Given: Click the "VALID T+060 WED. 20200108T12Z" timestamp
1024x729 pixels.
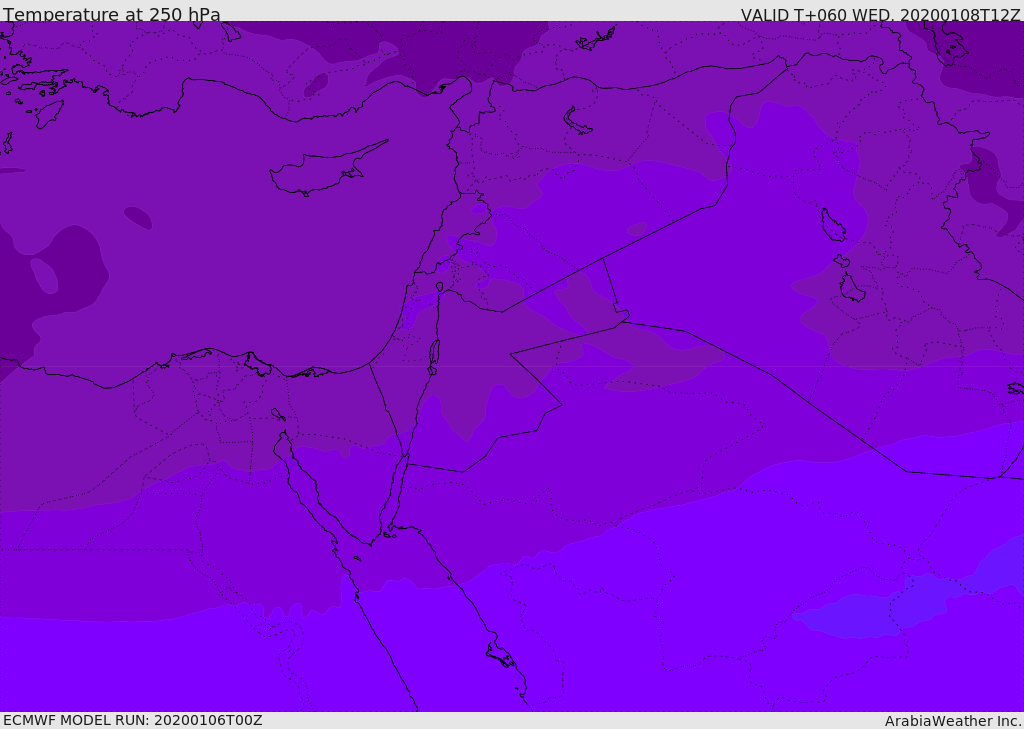Looking at the screenshot, I should coord(880,14).
